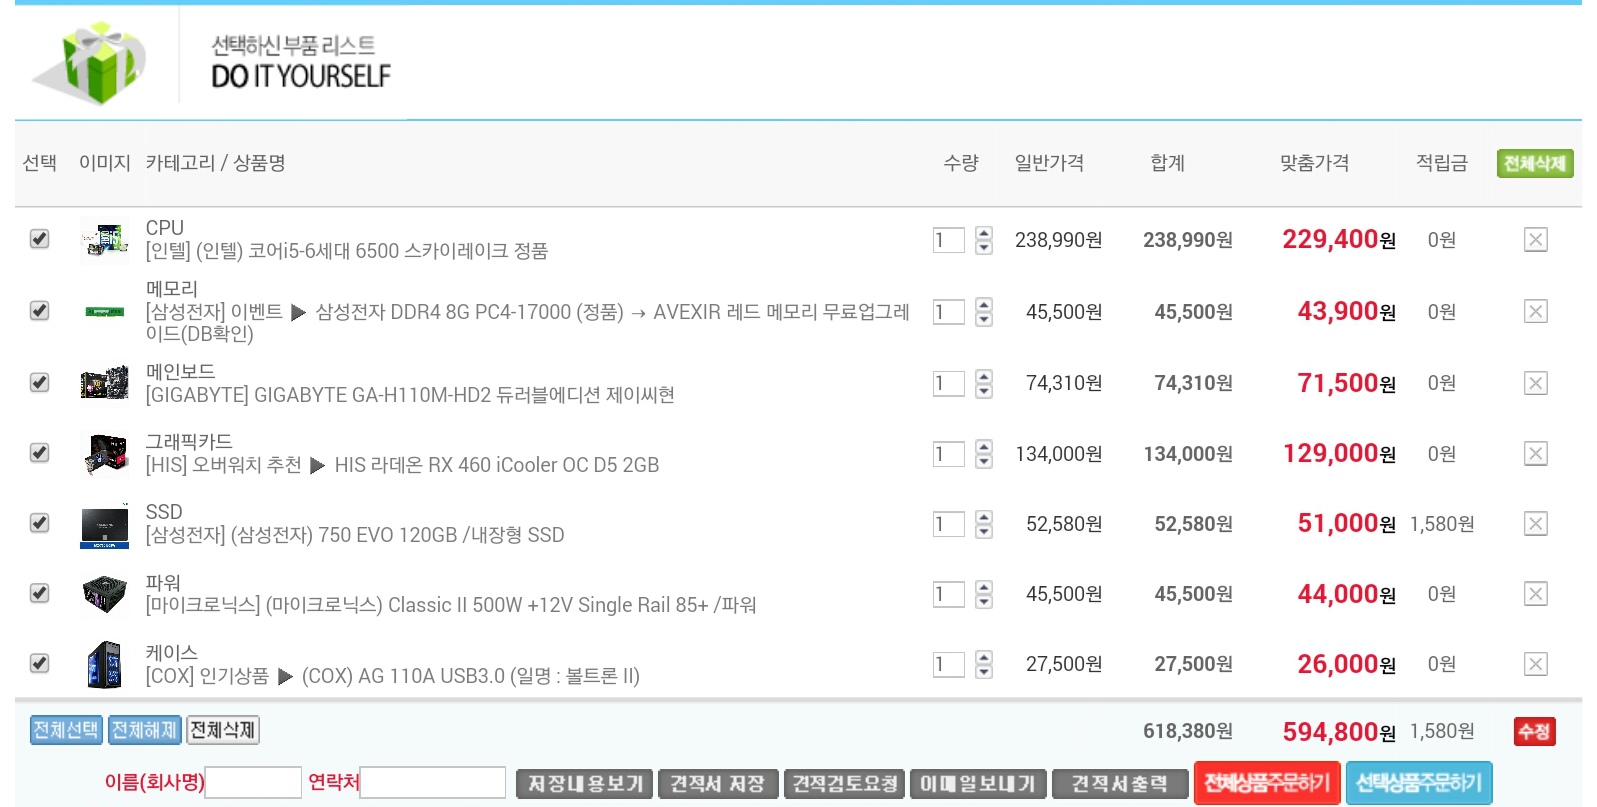Click the green 전체삭제 header button
This screenshot has height=807, width=1597.
[x=1535, y=163]
